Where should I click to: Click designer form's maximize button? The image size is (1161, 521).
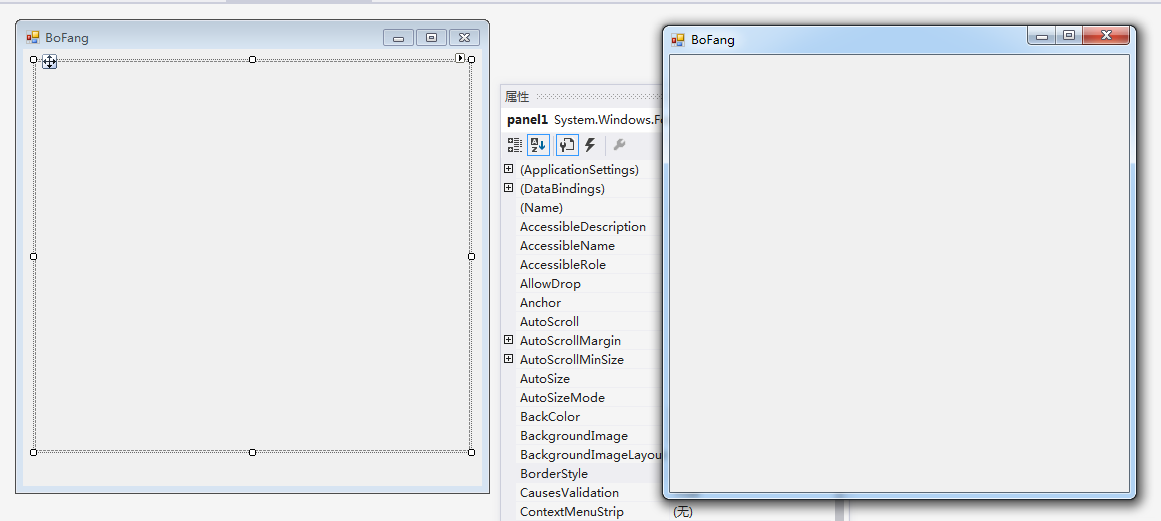(x=432, y=38)
